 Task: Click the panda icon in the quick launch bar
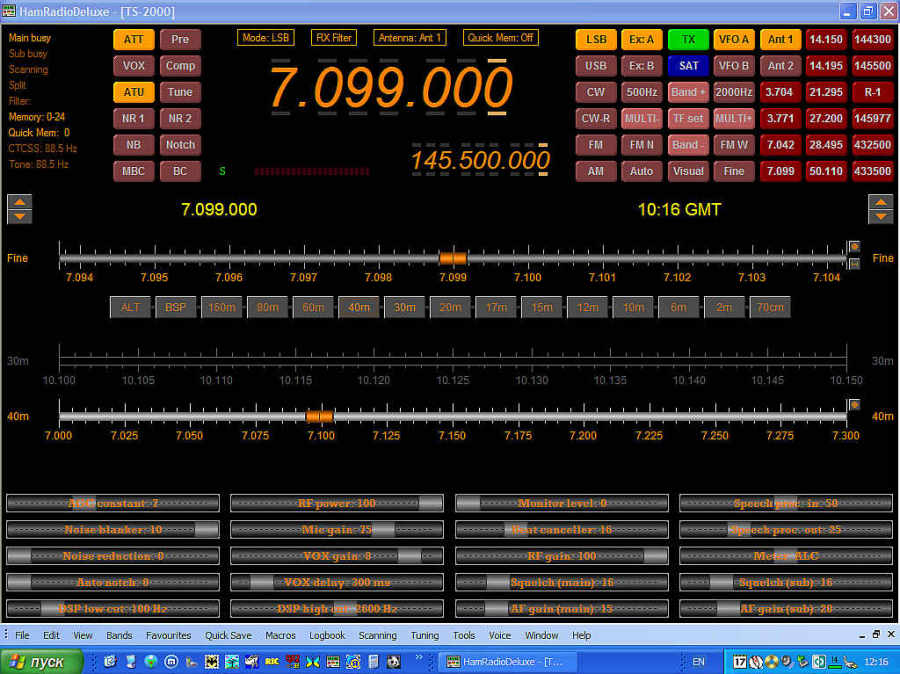(x=393, y=662)
